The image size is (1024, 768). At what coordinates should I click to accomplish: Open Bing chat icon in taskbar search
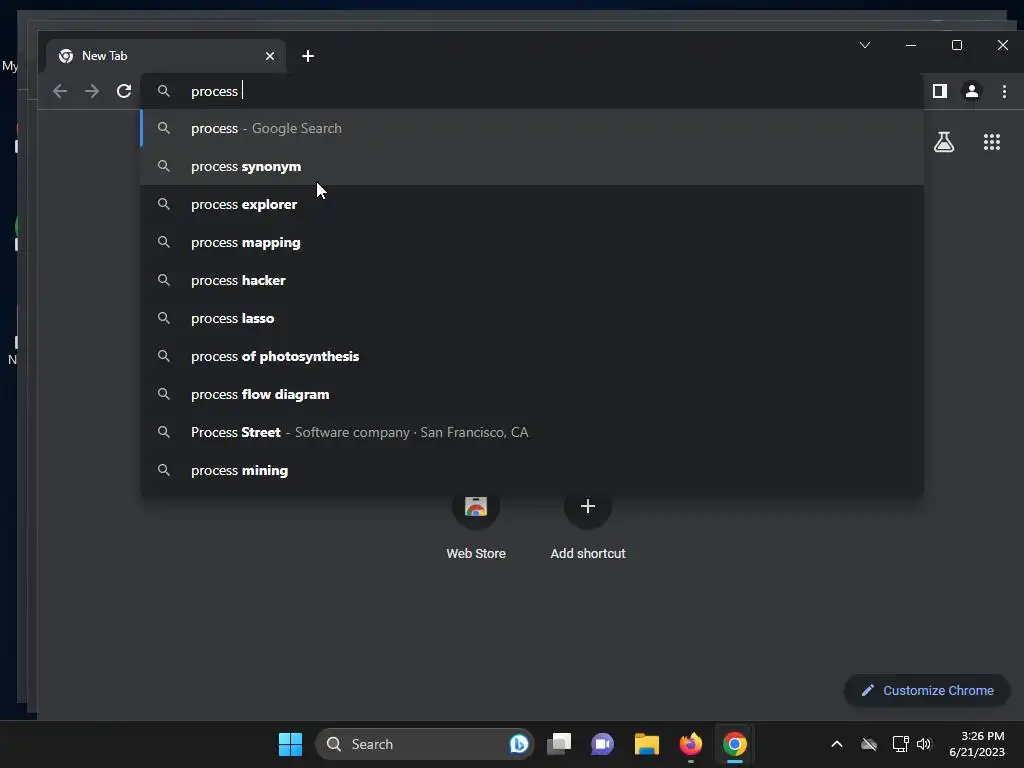tap(519, 744)
